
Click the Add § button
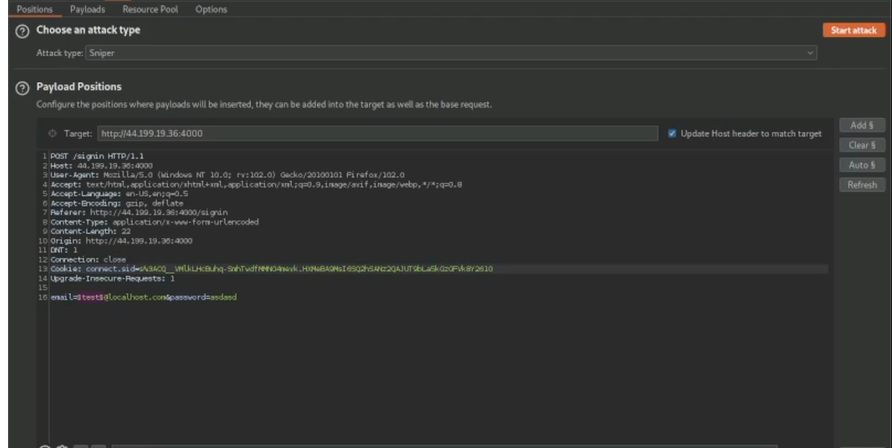(861, 126)
